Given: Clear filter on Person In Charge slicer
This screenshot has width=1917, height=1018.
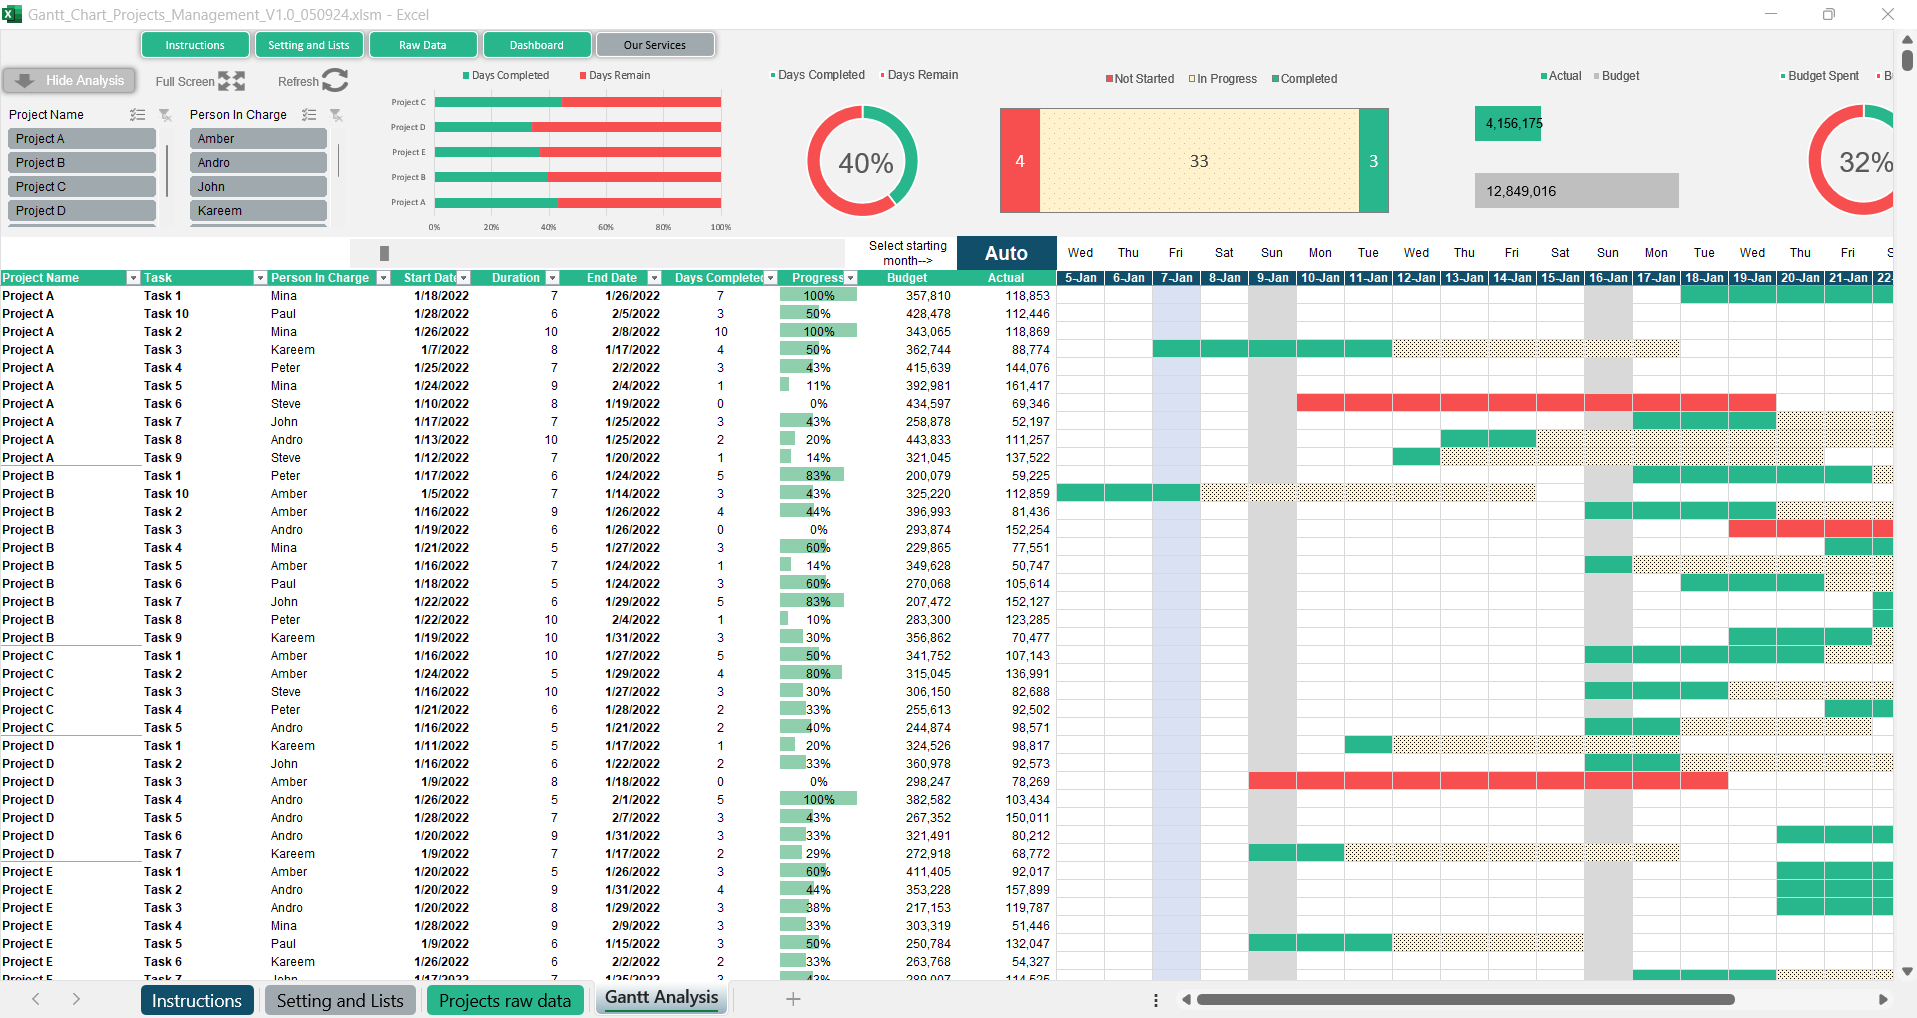Looking at the screenshot, I should coord(337,115).
